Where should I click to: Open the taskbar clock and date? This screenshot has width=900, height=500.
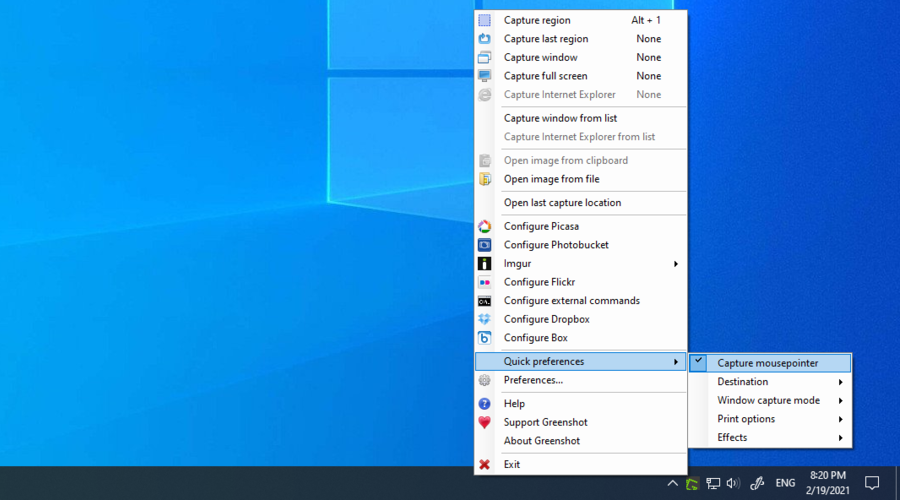pyautogui.click(x=828, y=483)
